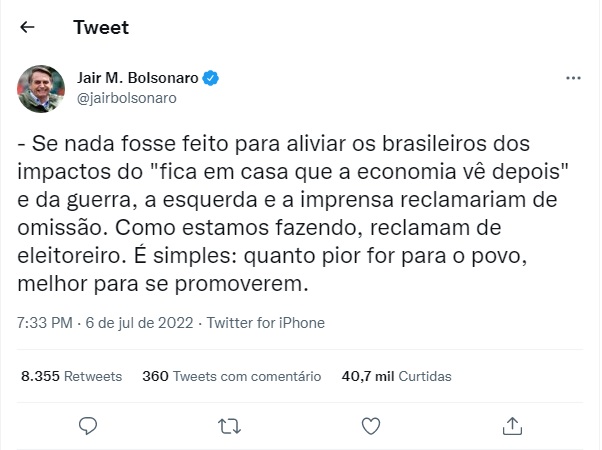Share the tweet via upload arrow icon

click(512, 426)
